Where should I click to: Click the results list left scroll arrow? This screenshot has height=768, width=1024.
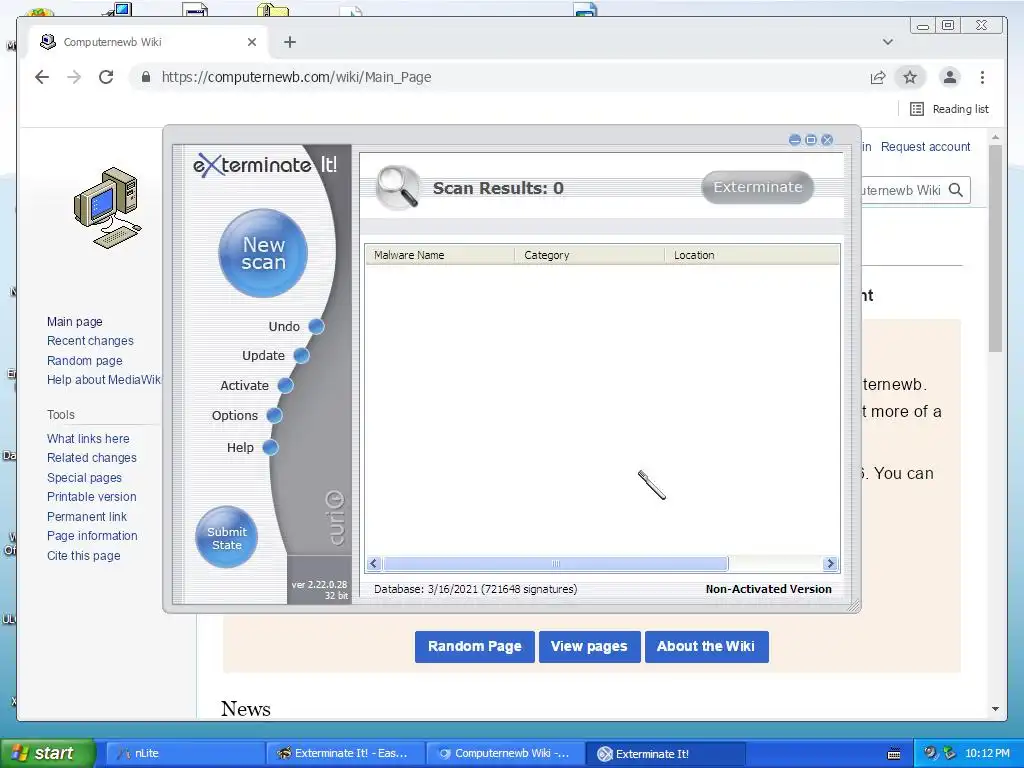(374, 564)
